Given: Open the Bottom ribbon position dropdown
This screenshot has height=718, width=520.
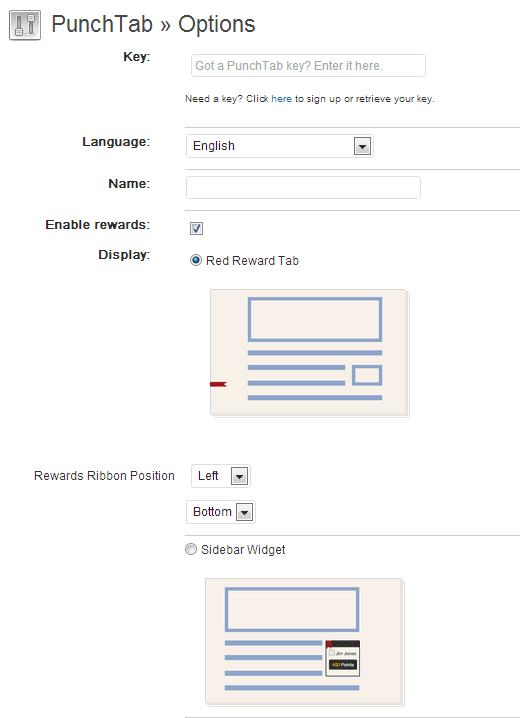Looking at the screenshot, I should coord(221,512).
